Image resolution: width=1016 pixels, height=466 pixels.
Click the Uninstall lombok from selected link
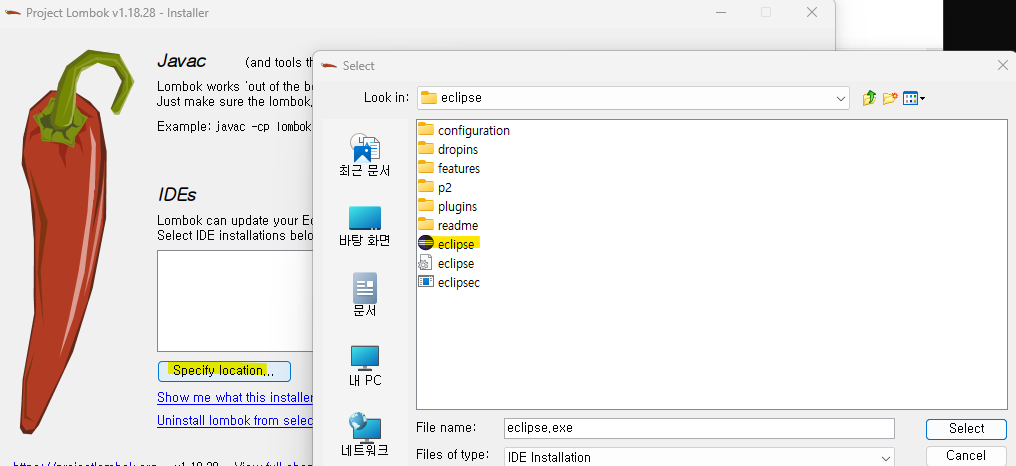[235, 421]
